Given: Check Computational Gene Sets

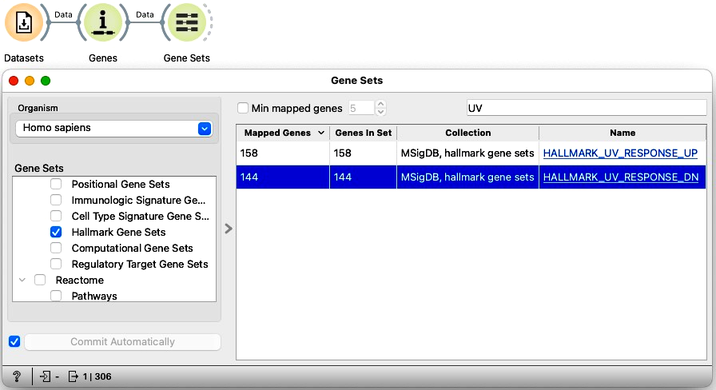Looking at the screenshot, I should (56, 248).
